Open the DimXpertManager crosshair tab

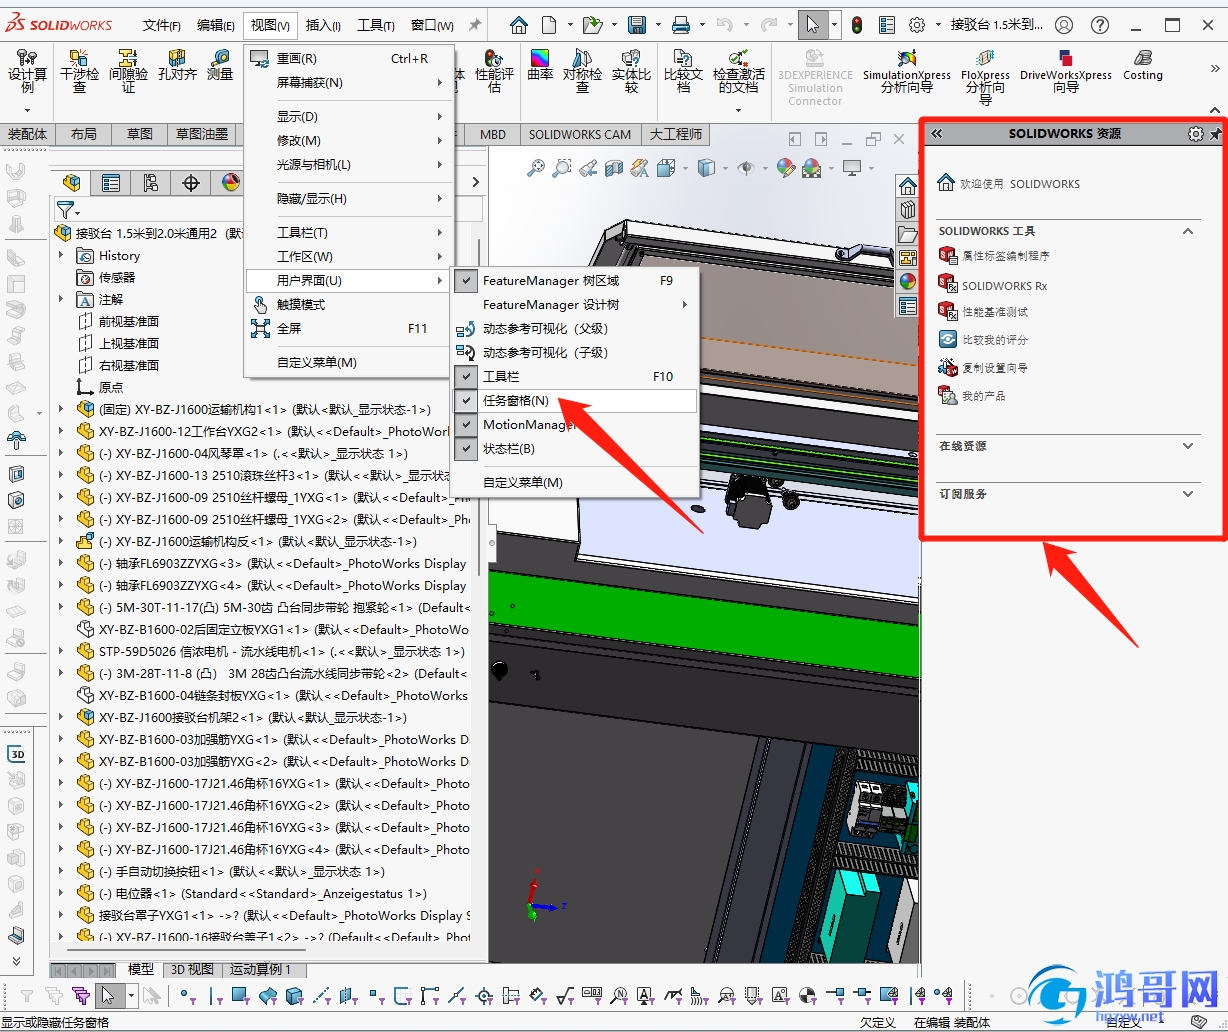tap(191, 183)
